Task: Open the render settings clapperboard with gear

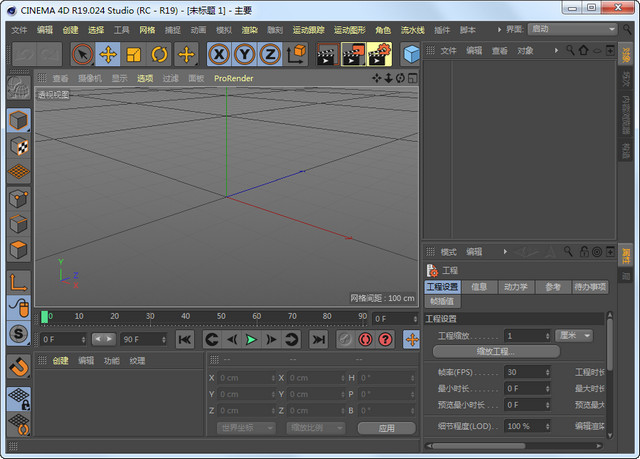Action: pyautogui.click(x=379, y=54)
